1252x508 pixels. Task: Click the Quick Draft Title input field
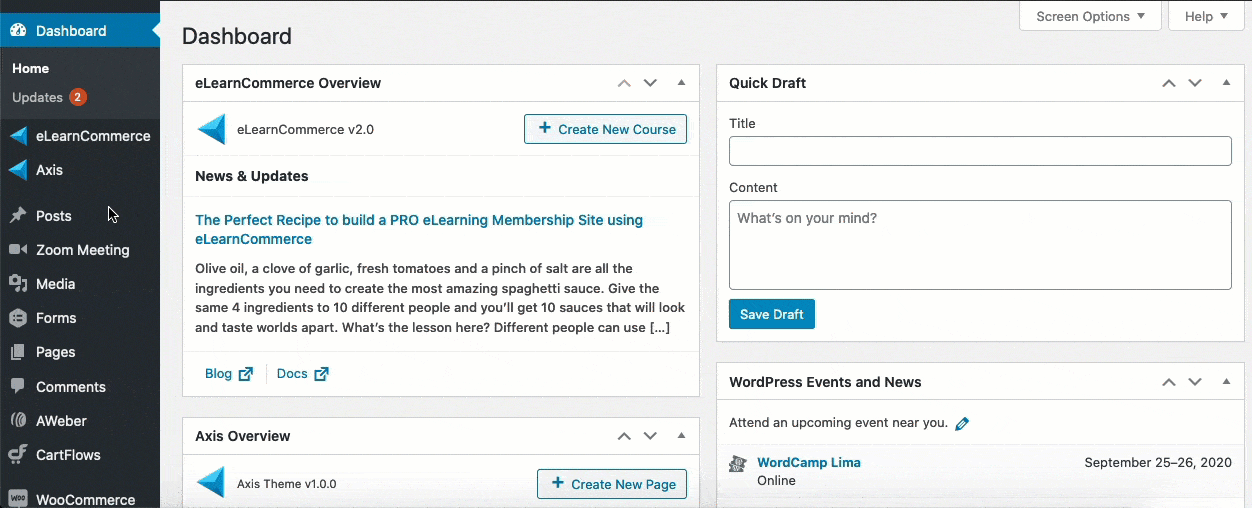980,151
